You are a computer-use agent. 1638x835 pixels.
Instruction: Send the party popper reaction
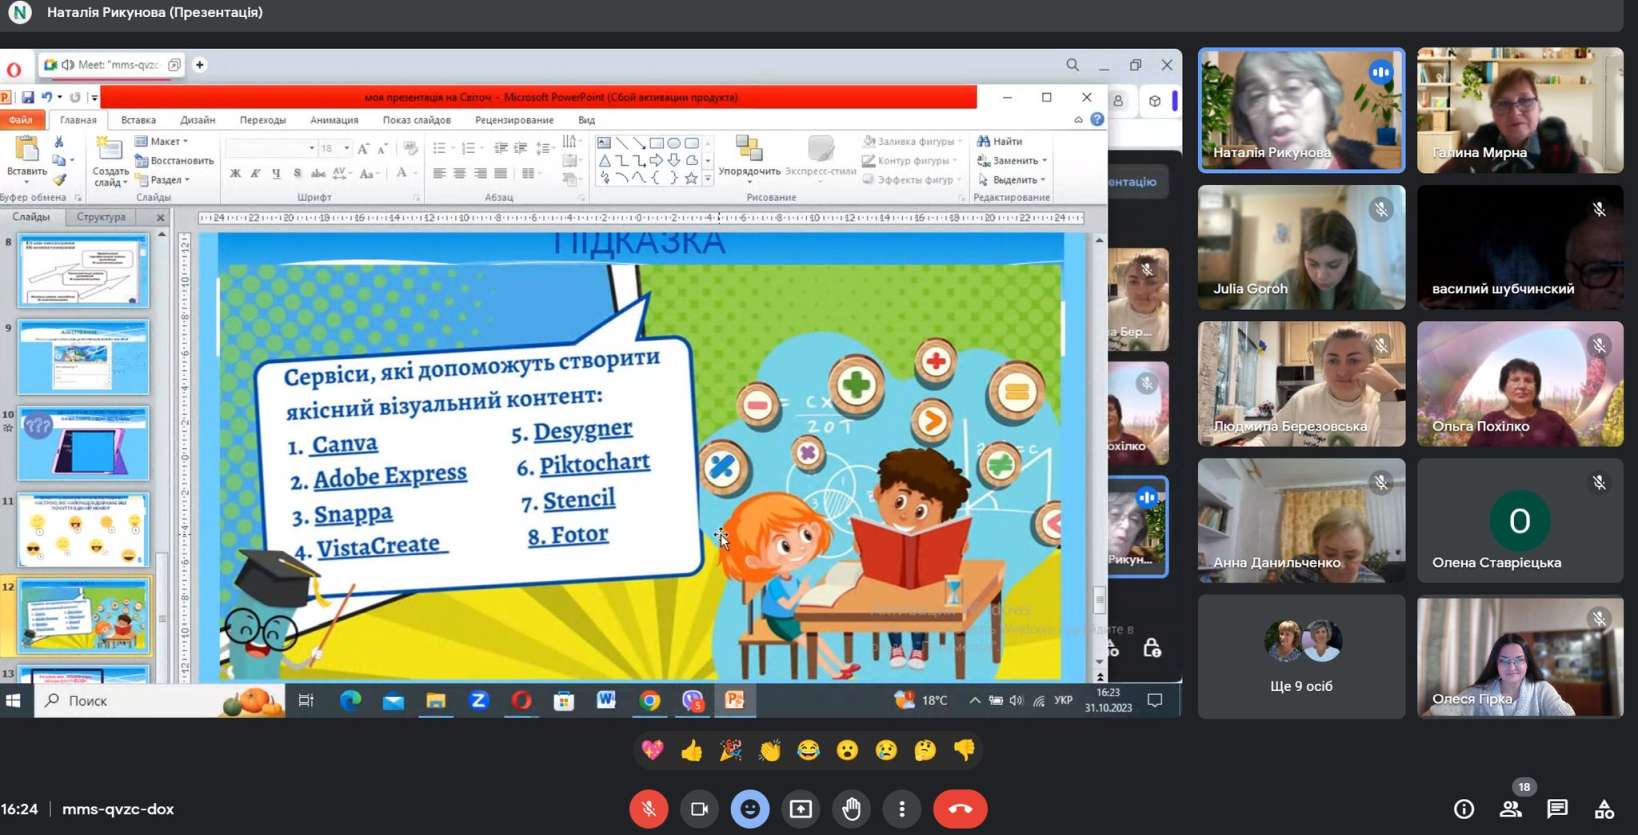point(731,750)
